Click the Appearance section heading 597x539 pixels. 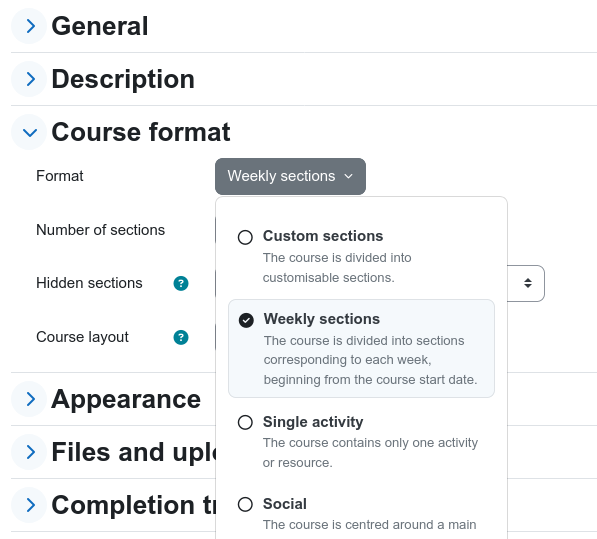tap(126, 400)
